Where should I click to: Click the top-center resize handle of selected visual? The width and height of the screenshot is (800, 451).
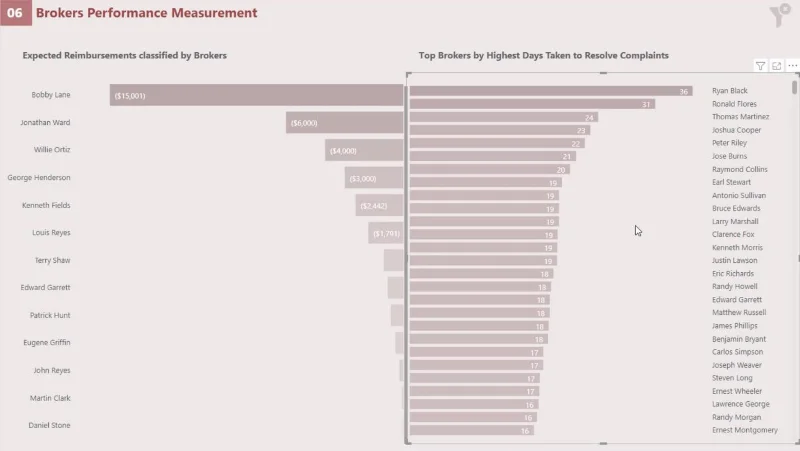click(603, 73)
